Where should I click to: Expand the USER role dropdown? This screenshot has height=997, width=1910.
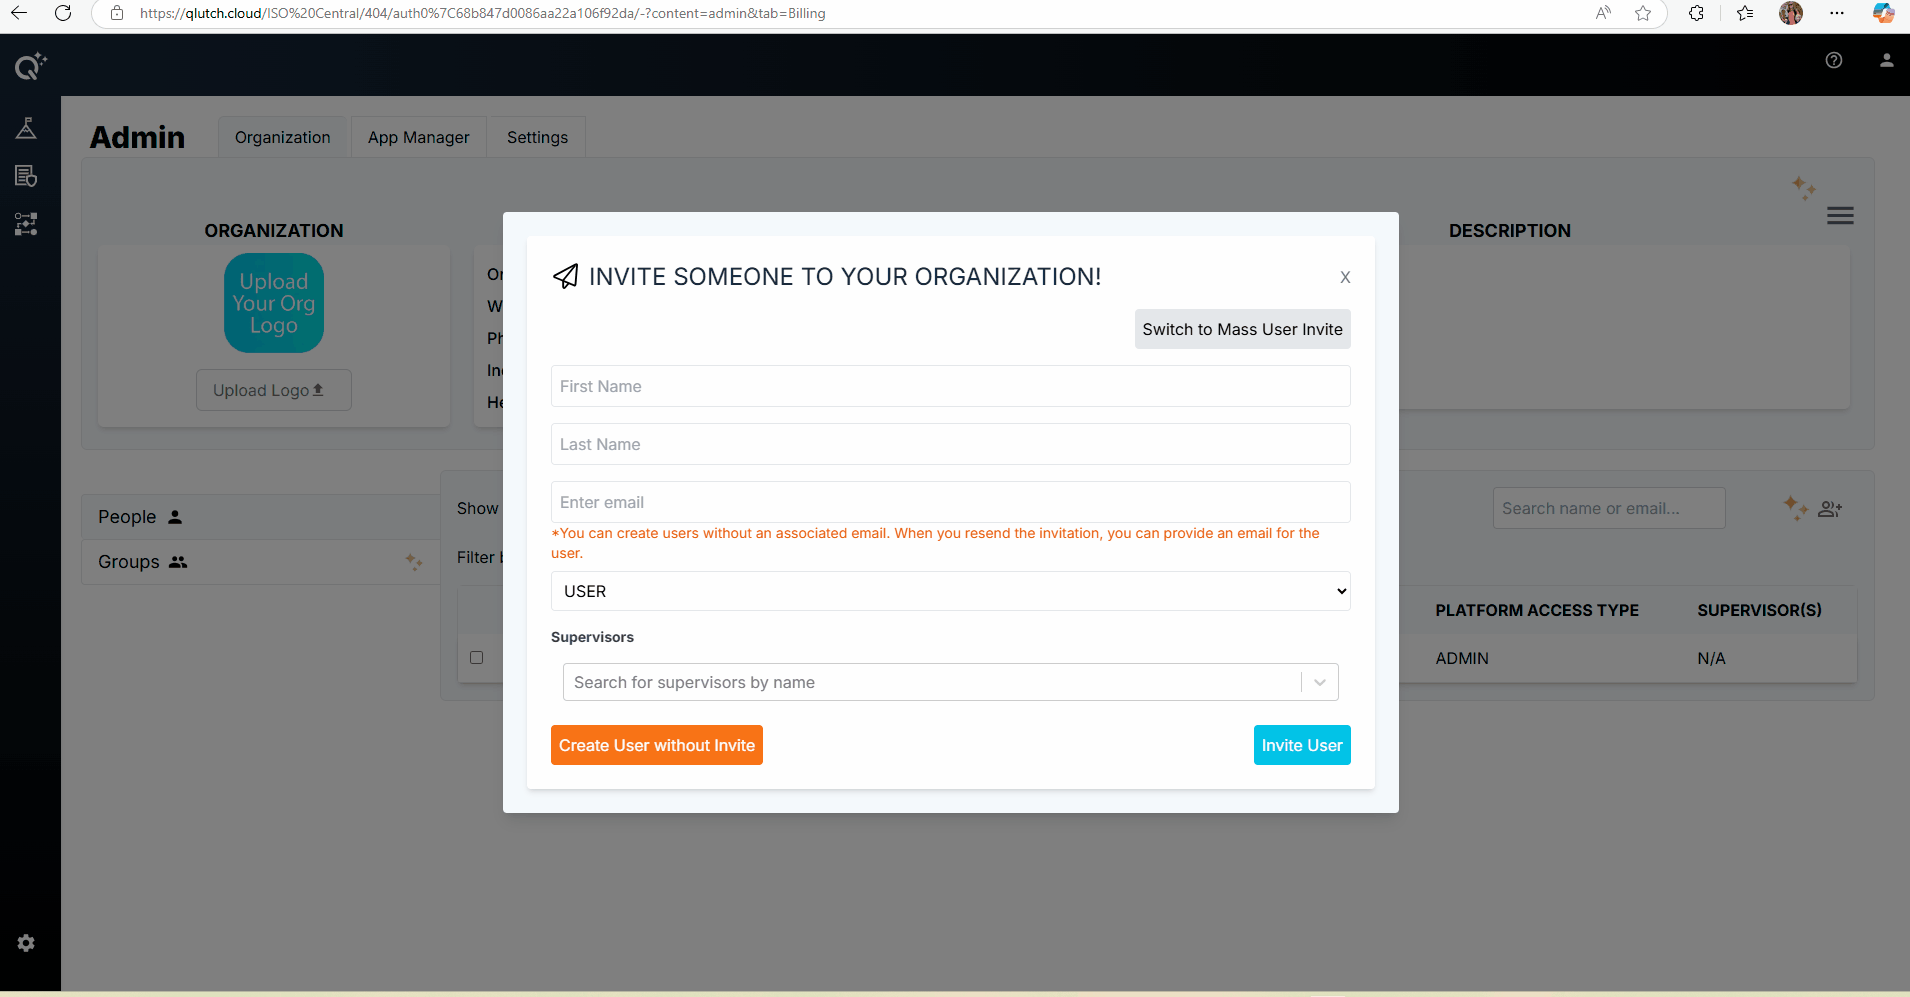tap(950, 591)
